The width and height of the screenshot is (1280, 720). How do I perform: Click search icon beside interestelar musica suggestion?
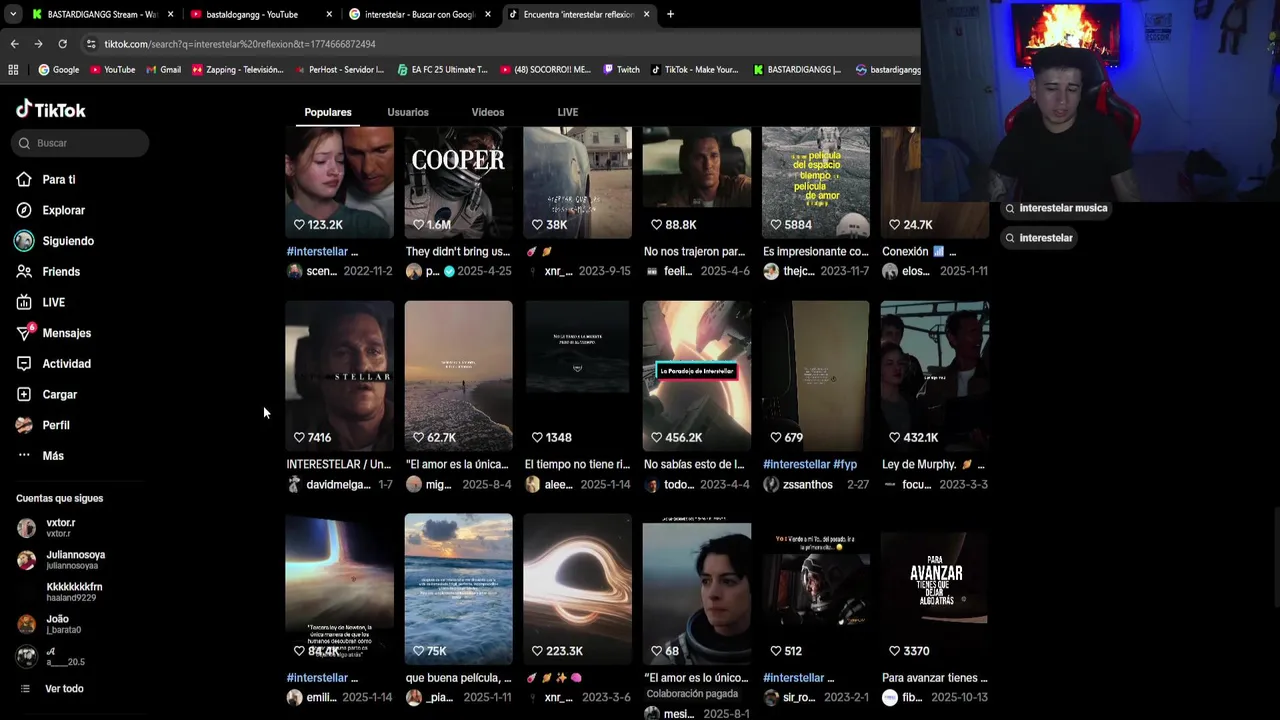(x=1010, y=208)
